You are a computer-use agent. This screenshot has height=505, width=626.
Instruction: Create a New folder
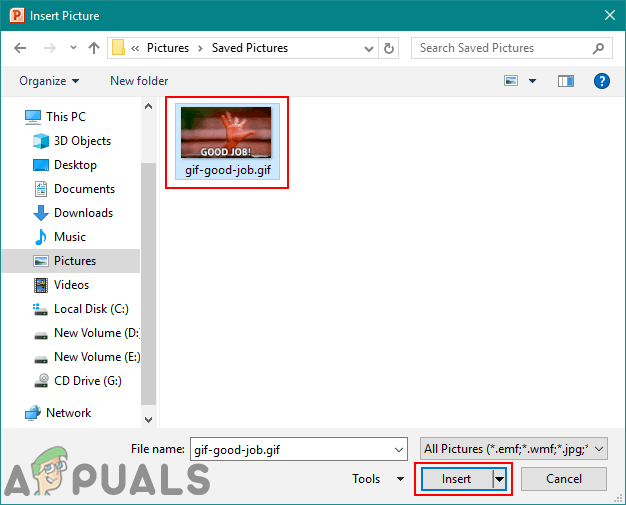click(x=139, y=81)
